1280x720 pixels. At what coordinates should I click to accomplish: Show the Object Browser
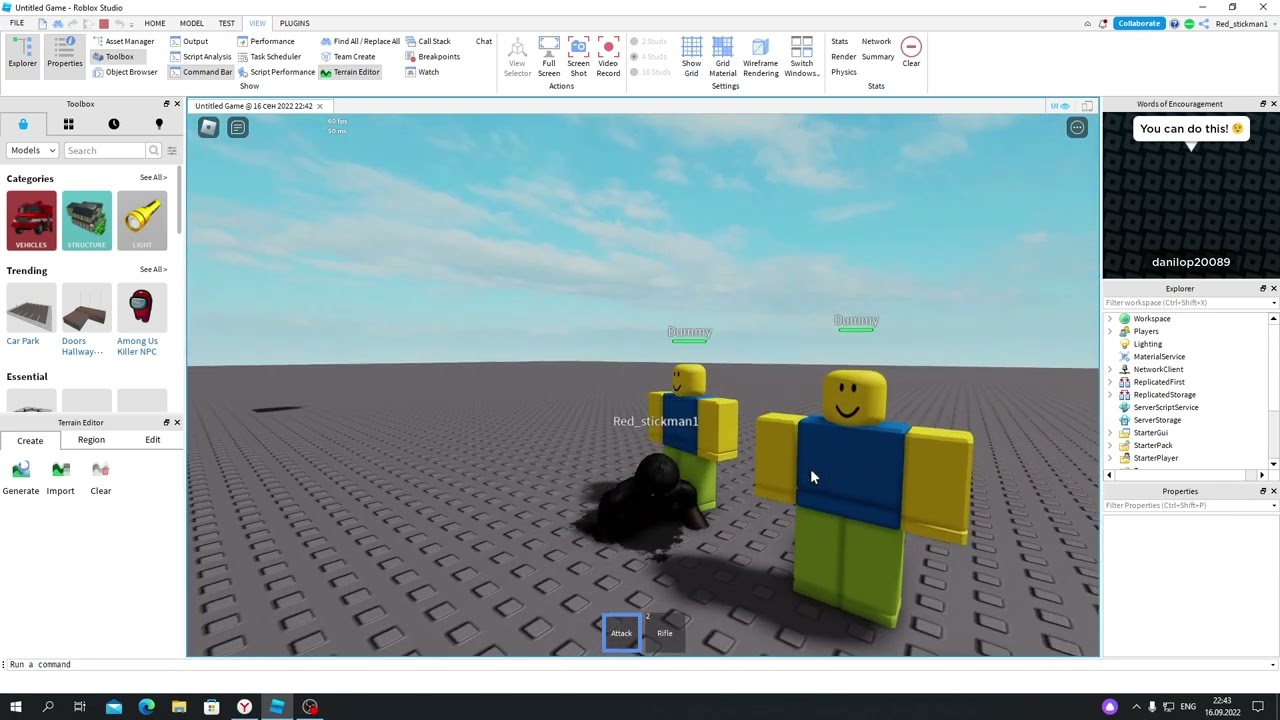125,72
